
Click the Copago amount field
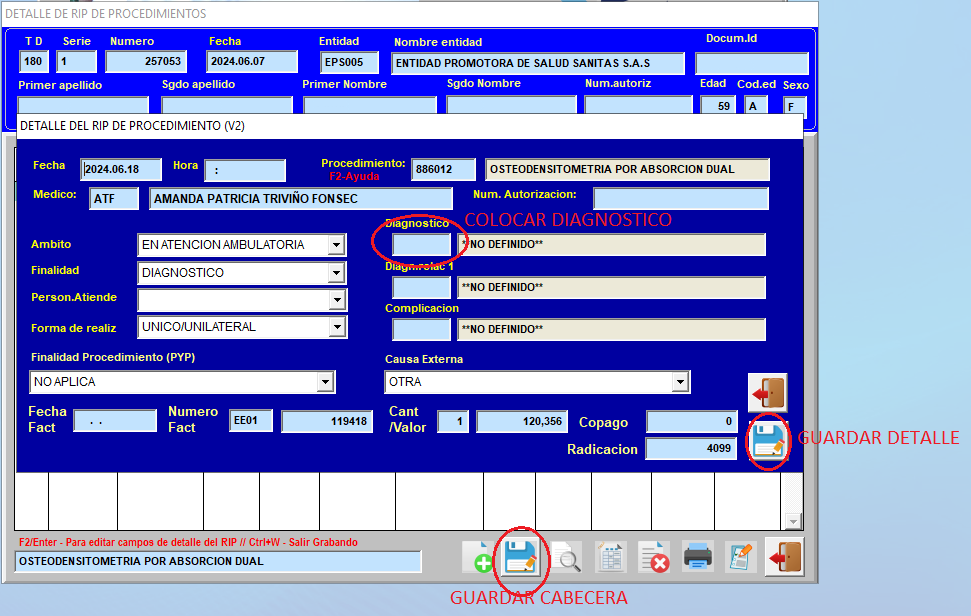(692, 421)
